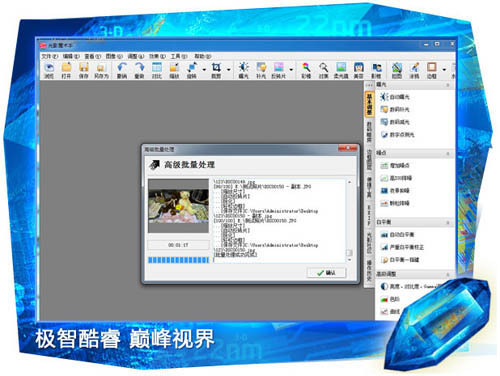Screen dimensions: 500x376
Task: Click the 撤销 undo arrow icon
Action: (122, 70)
